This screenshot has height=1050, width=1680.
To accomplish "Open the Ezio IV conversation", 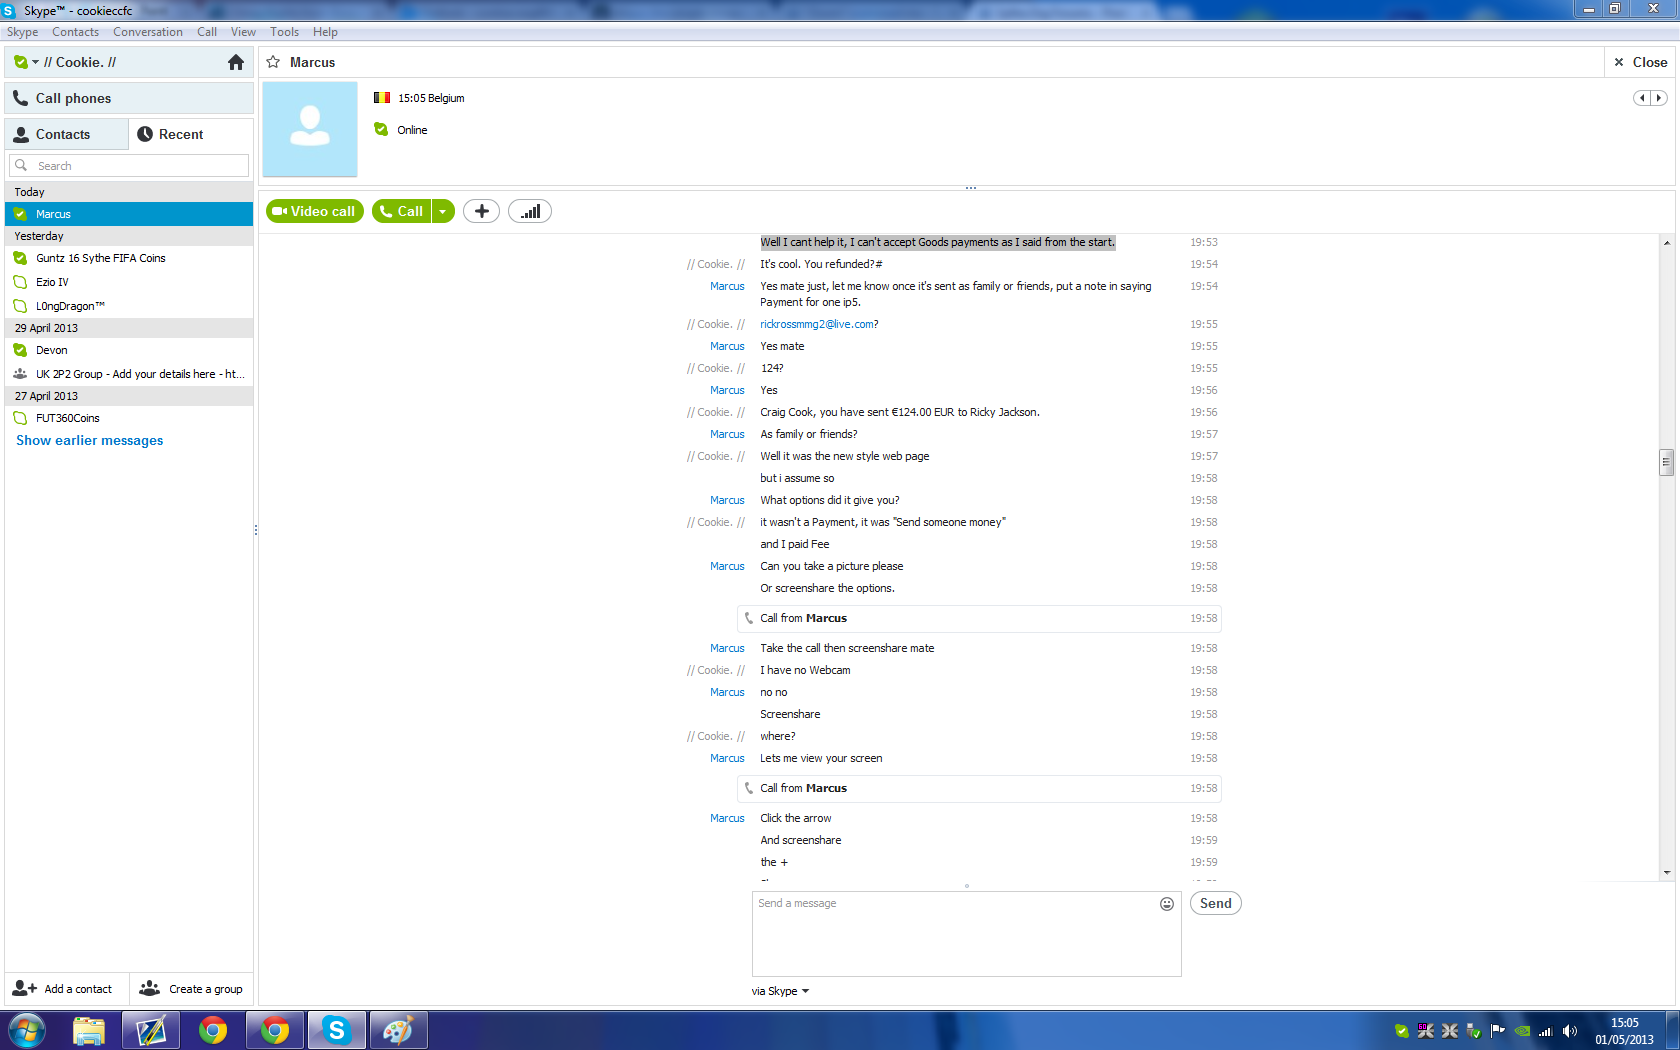I will coord(129,282).
